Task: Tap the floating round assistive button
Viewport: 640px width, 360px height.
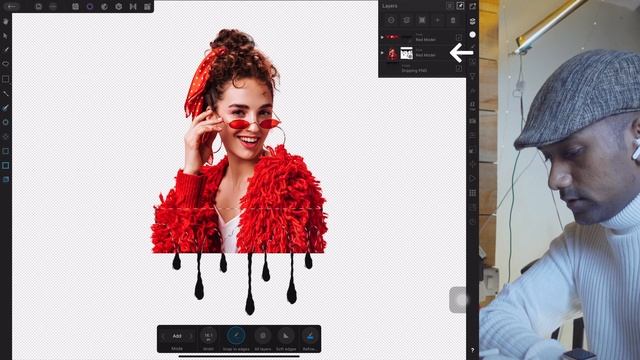Action: click(459, 300)
